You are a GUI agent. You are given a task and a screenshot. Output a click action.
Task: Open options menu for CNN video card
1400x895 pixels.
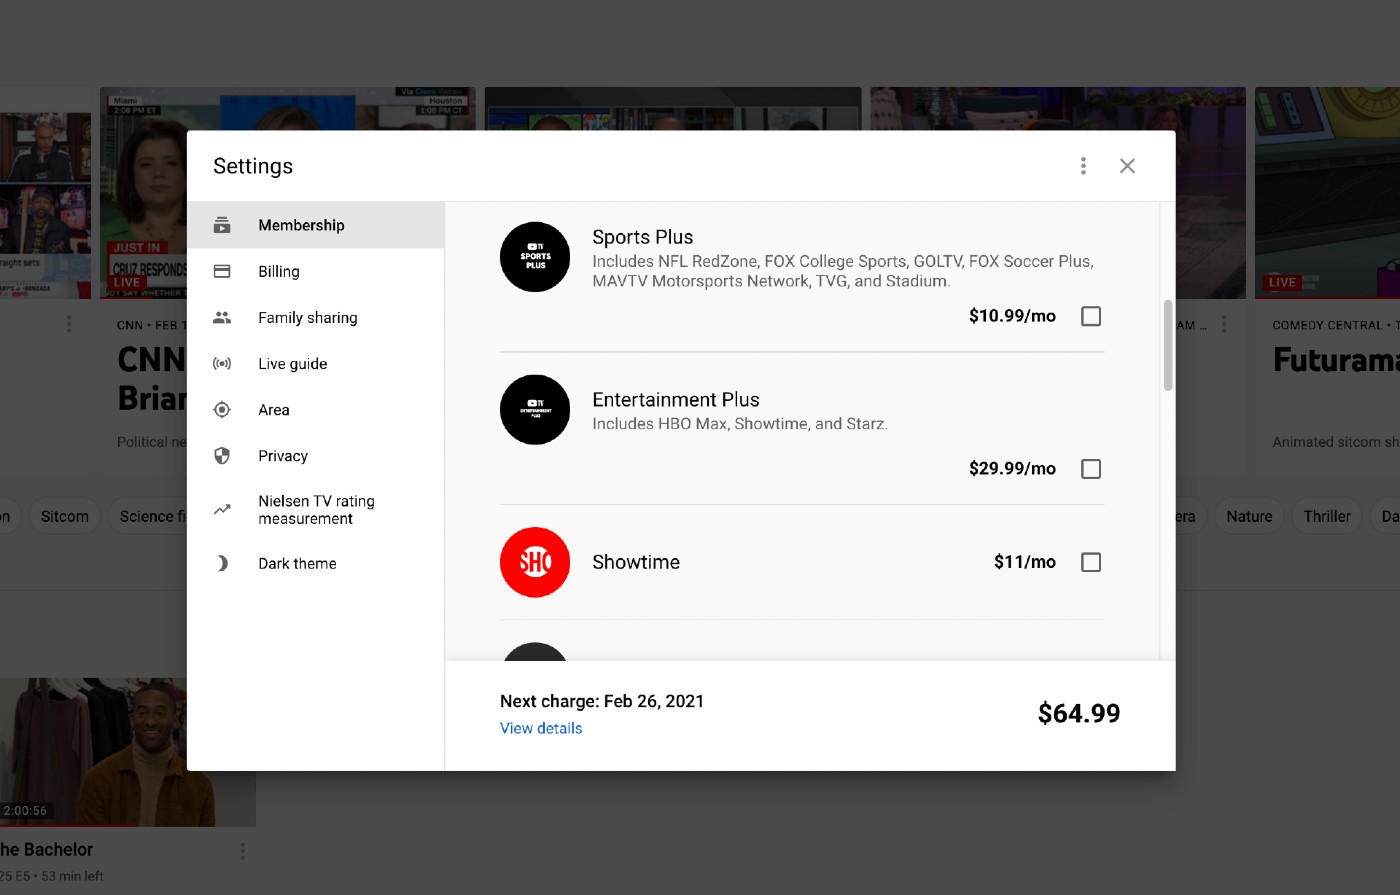(69, 324)
